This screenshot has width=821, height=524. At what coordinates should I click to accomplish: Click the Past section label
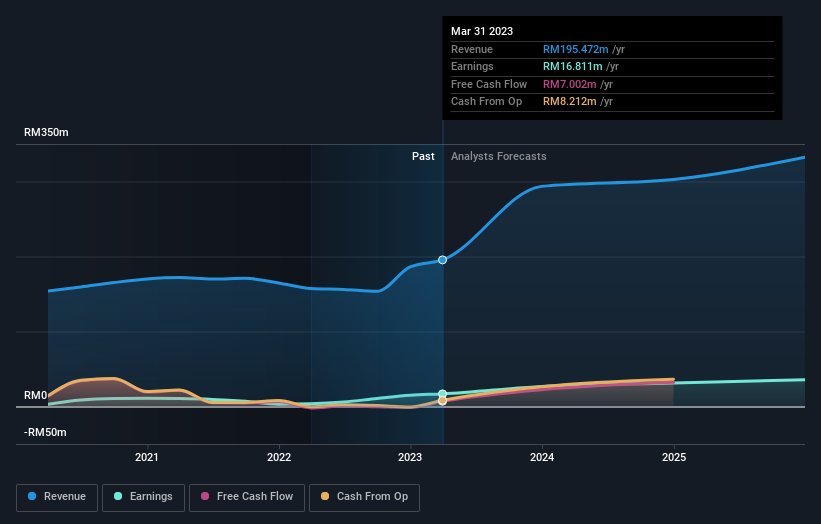click(423, 156)
